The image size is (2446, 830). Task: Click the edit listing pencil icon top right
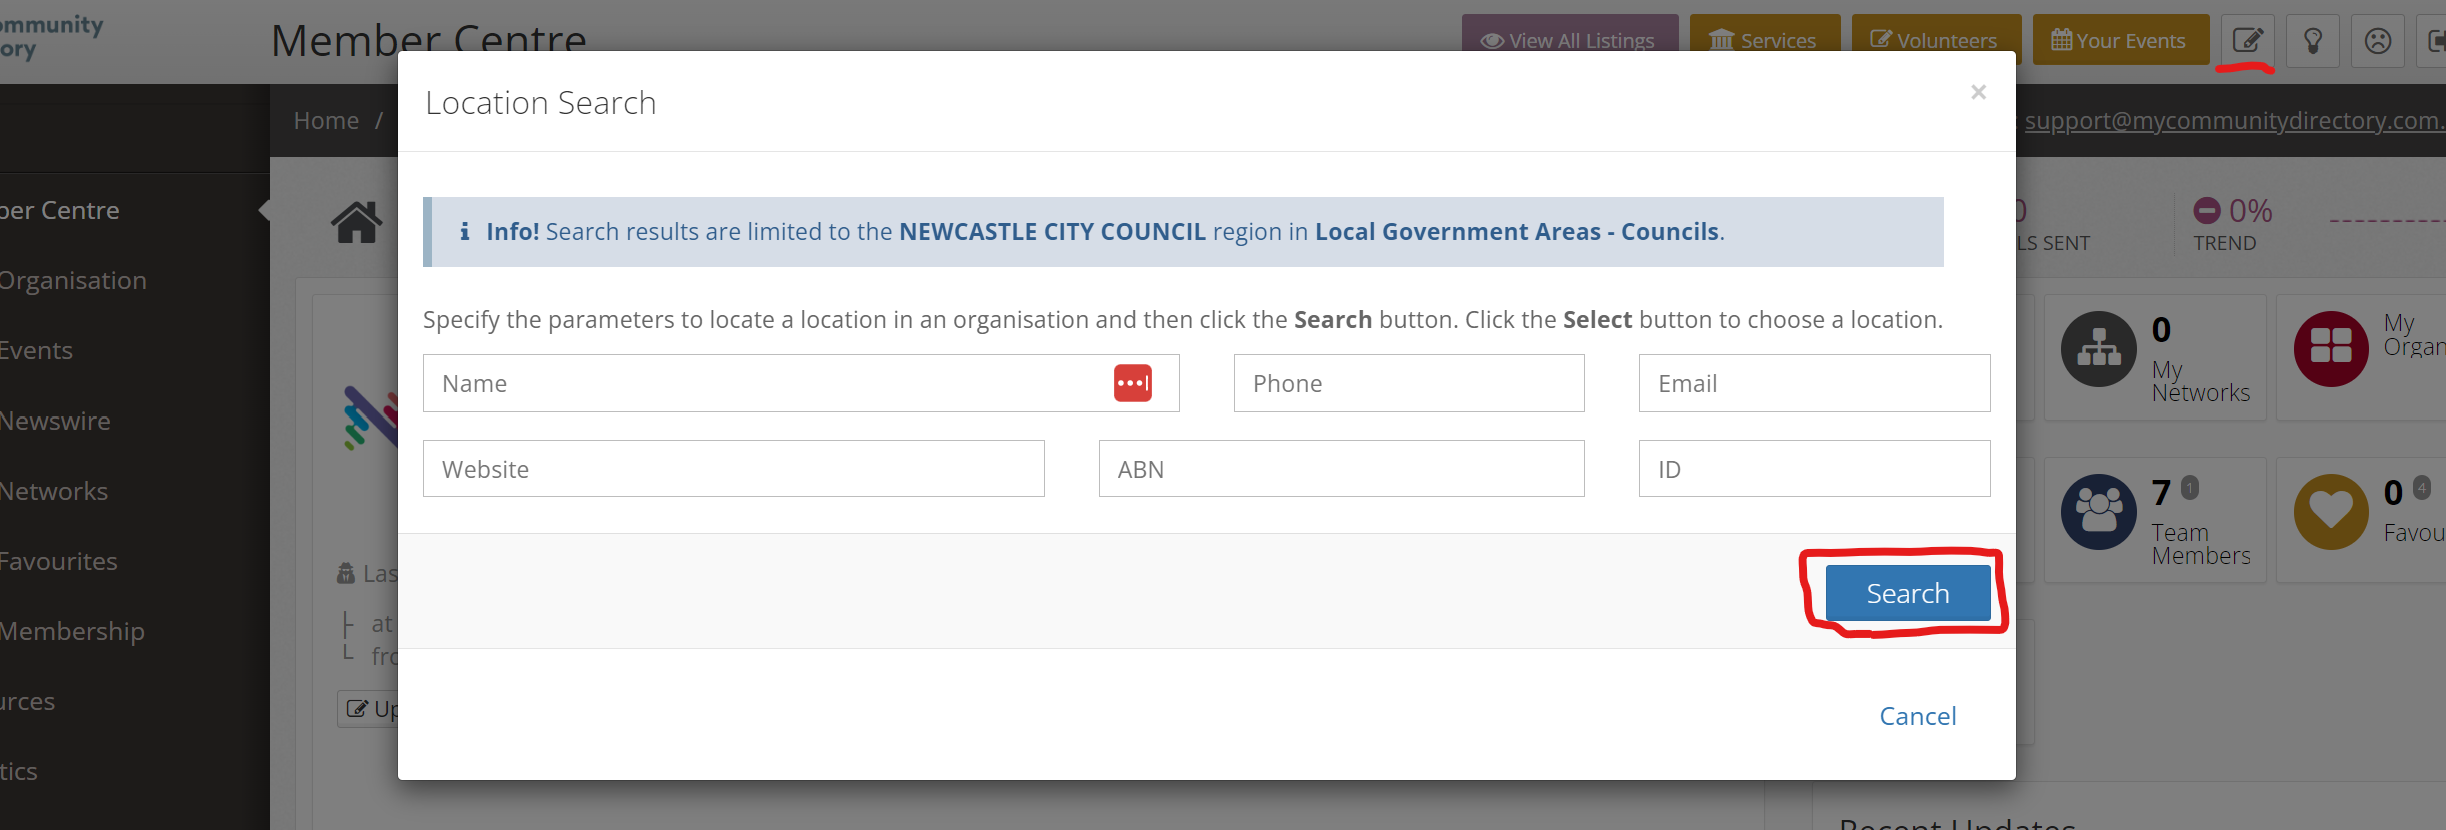pos(2247,40)
